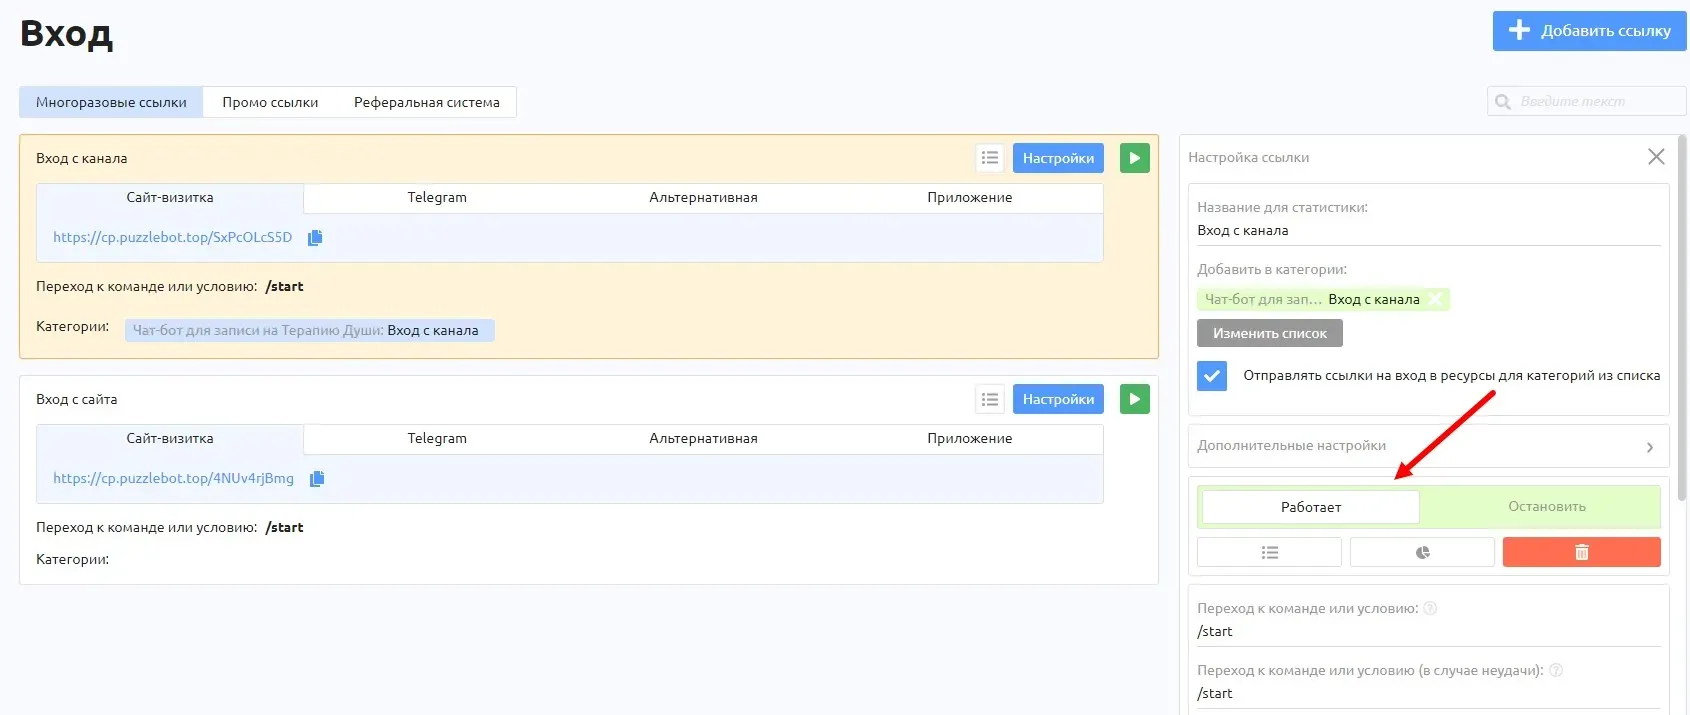Click the Вход с сайта card title
This screenshot has height=715, width=1690.
pos(77,399)
